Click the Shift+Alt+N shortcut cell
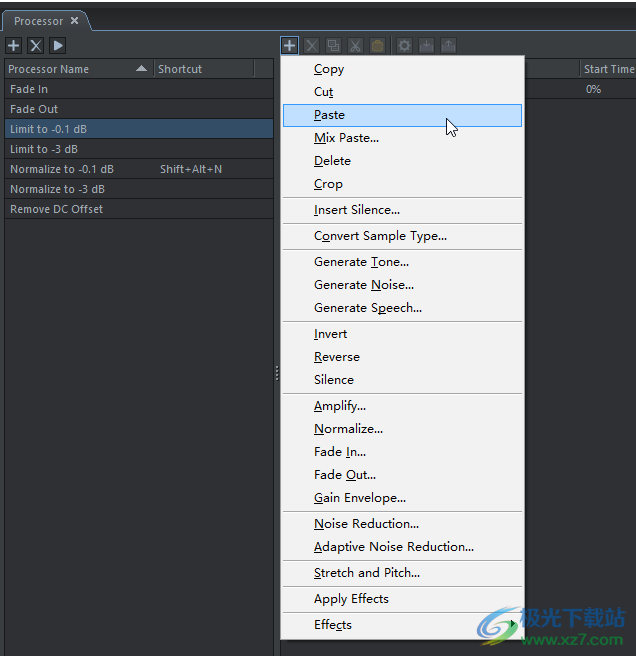This screenshot has width=636, height=656. [x=191, y=169]
